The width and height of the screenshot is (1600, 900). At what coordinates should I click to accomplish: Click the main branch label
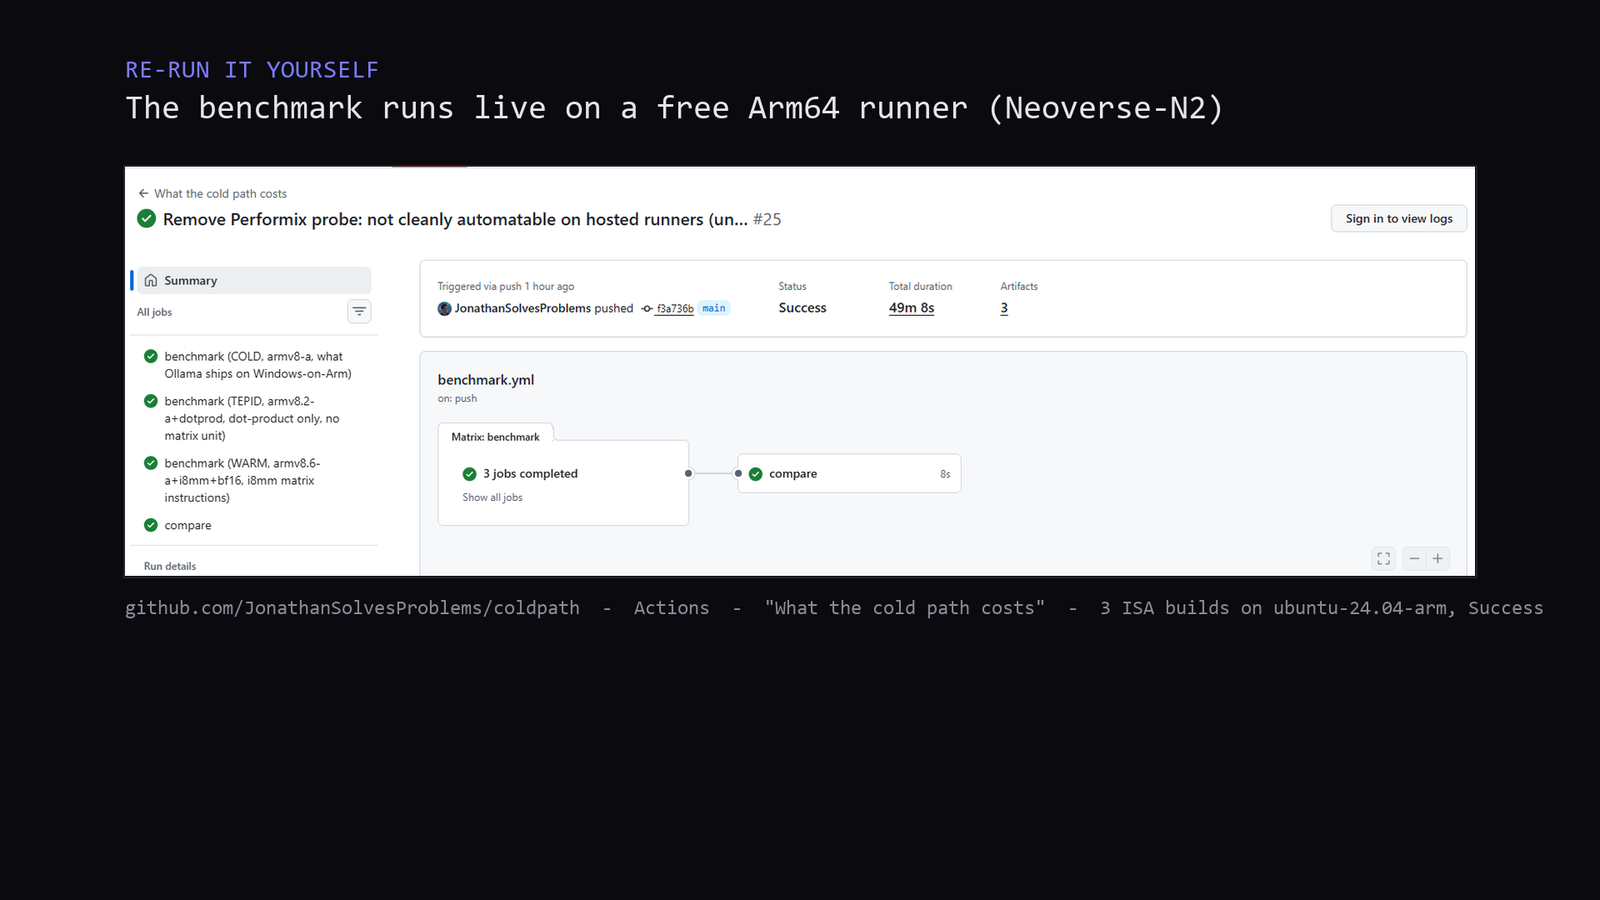[x=714, y=308]
